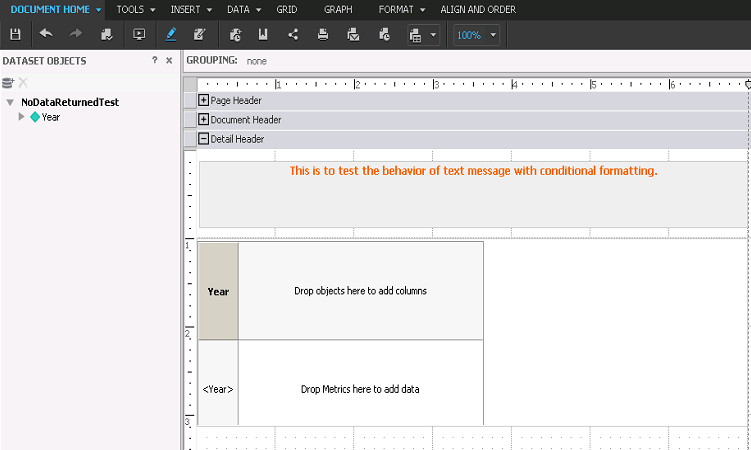Collapse the NoDataReturnedTest dataset
Screen dimensions: 751x450
point(10,102)
